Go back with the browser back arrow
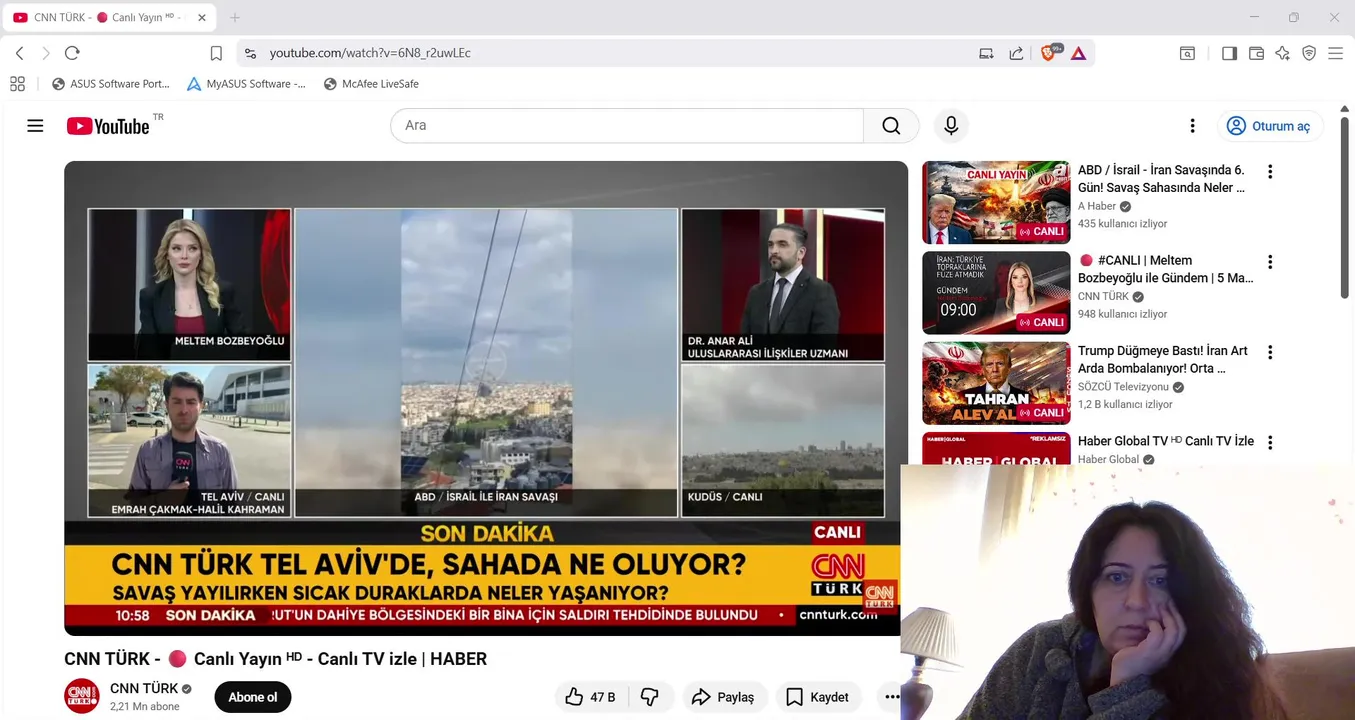Screen dimensions: 1355x720 (19, 53)
